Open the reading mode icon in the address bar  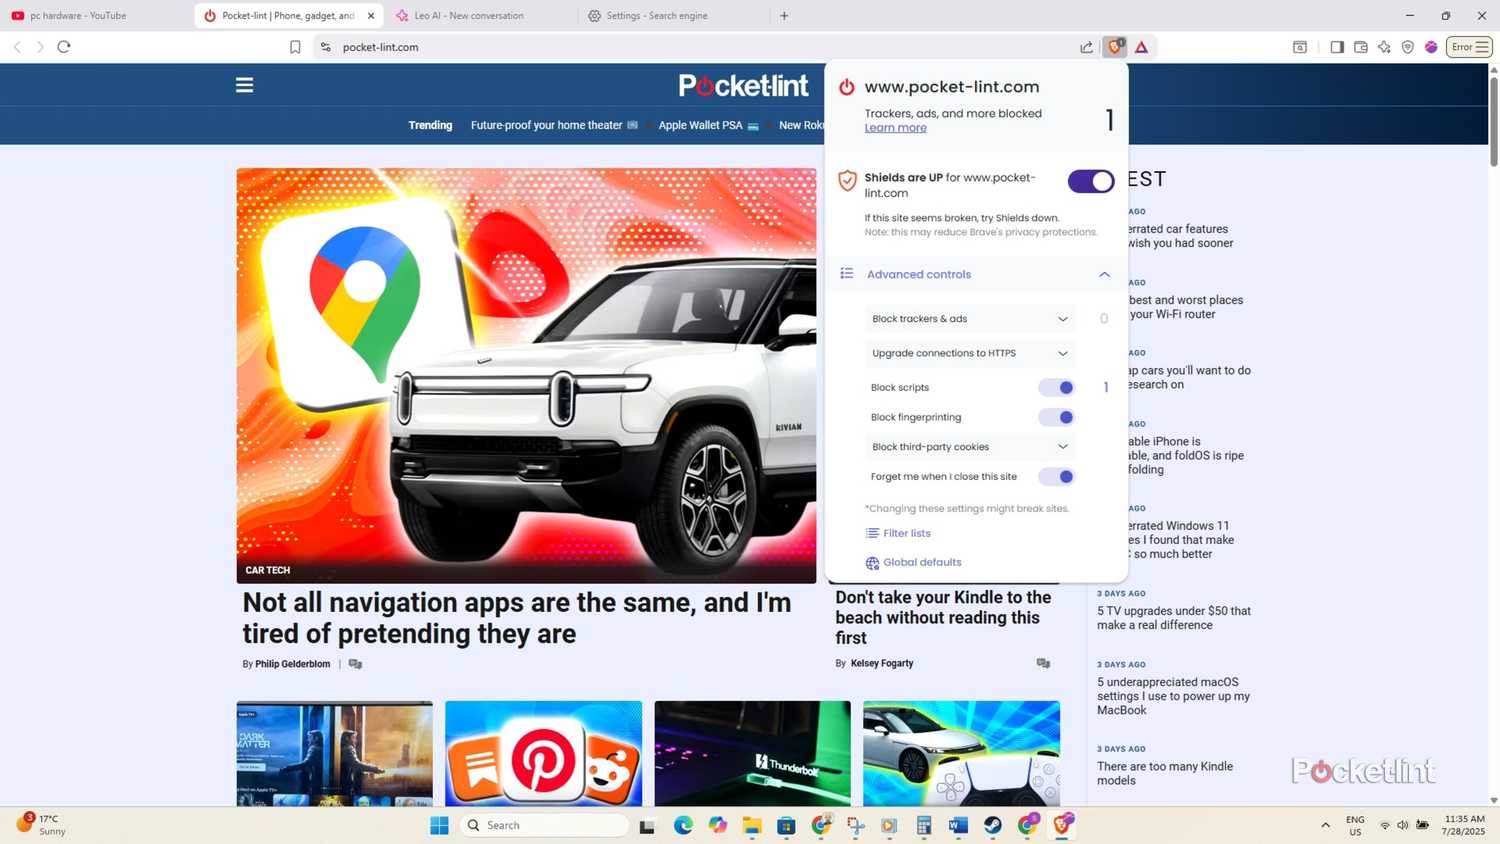tap(1299, 47)
